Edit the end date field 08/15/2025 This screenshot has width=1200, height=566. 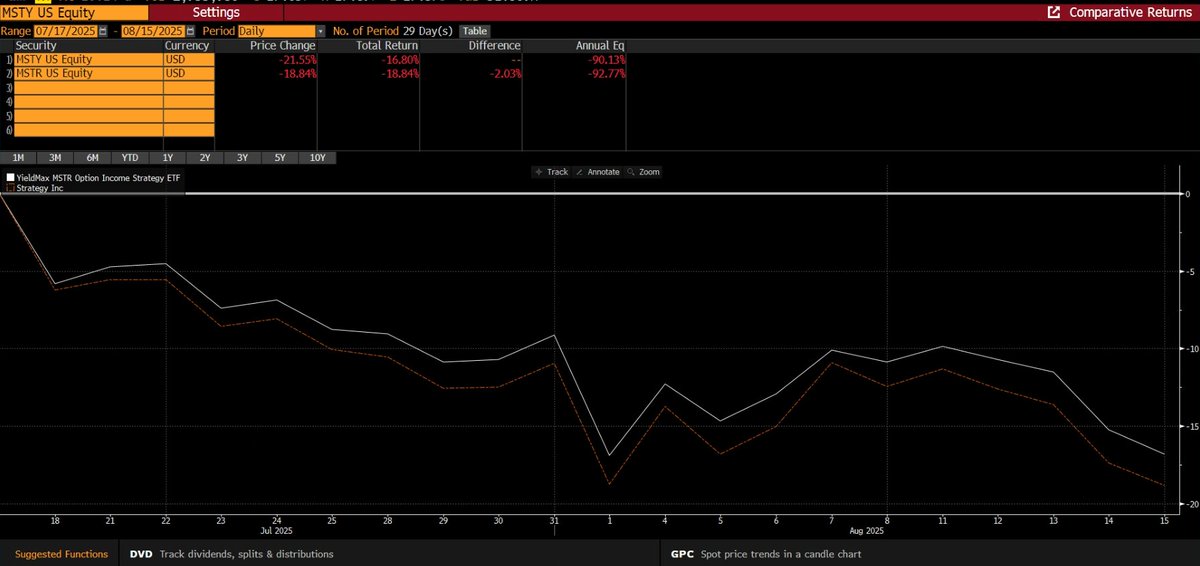151,31
